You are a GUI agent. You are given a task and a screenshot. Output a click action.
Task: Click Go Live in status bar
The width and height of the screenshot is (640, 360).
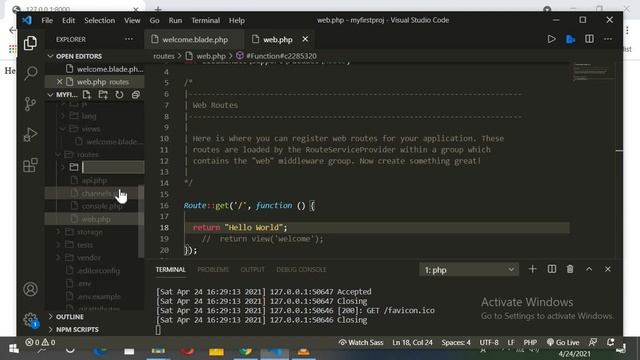[x=563, y=342]
